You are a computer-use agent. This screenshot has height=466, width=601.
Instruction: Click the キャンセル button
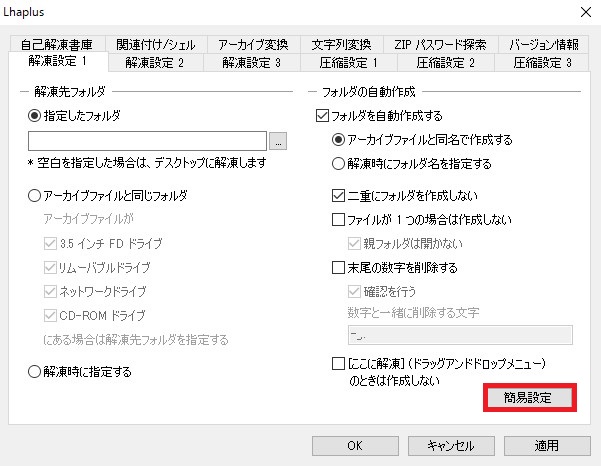pyautogui.click(x=451, y=446)
